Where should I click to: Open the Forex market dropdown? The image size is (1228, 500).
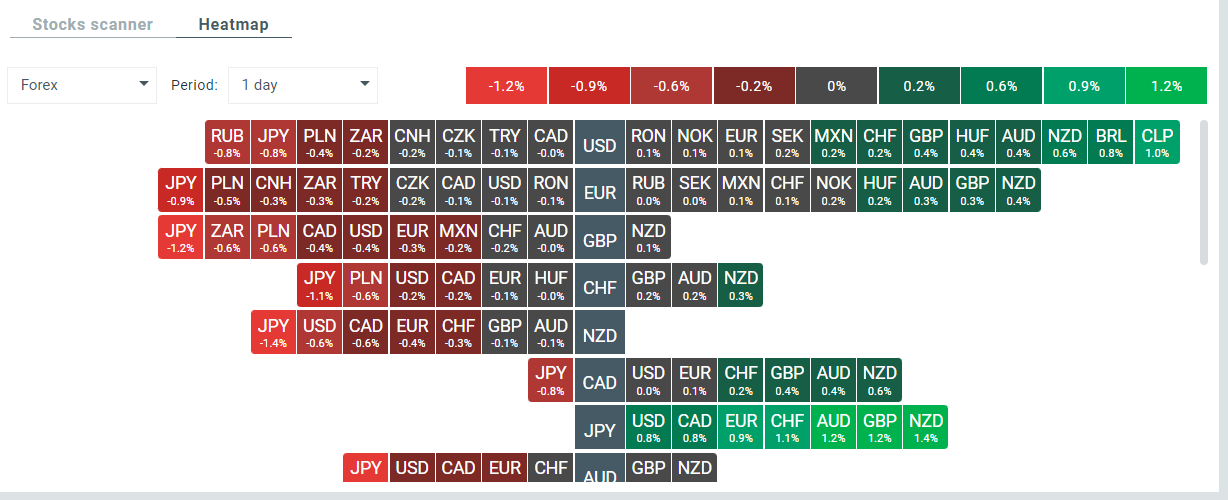(x=82, y=85)
